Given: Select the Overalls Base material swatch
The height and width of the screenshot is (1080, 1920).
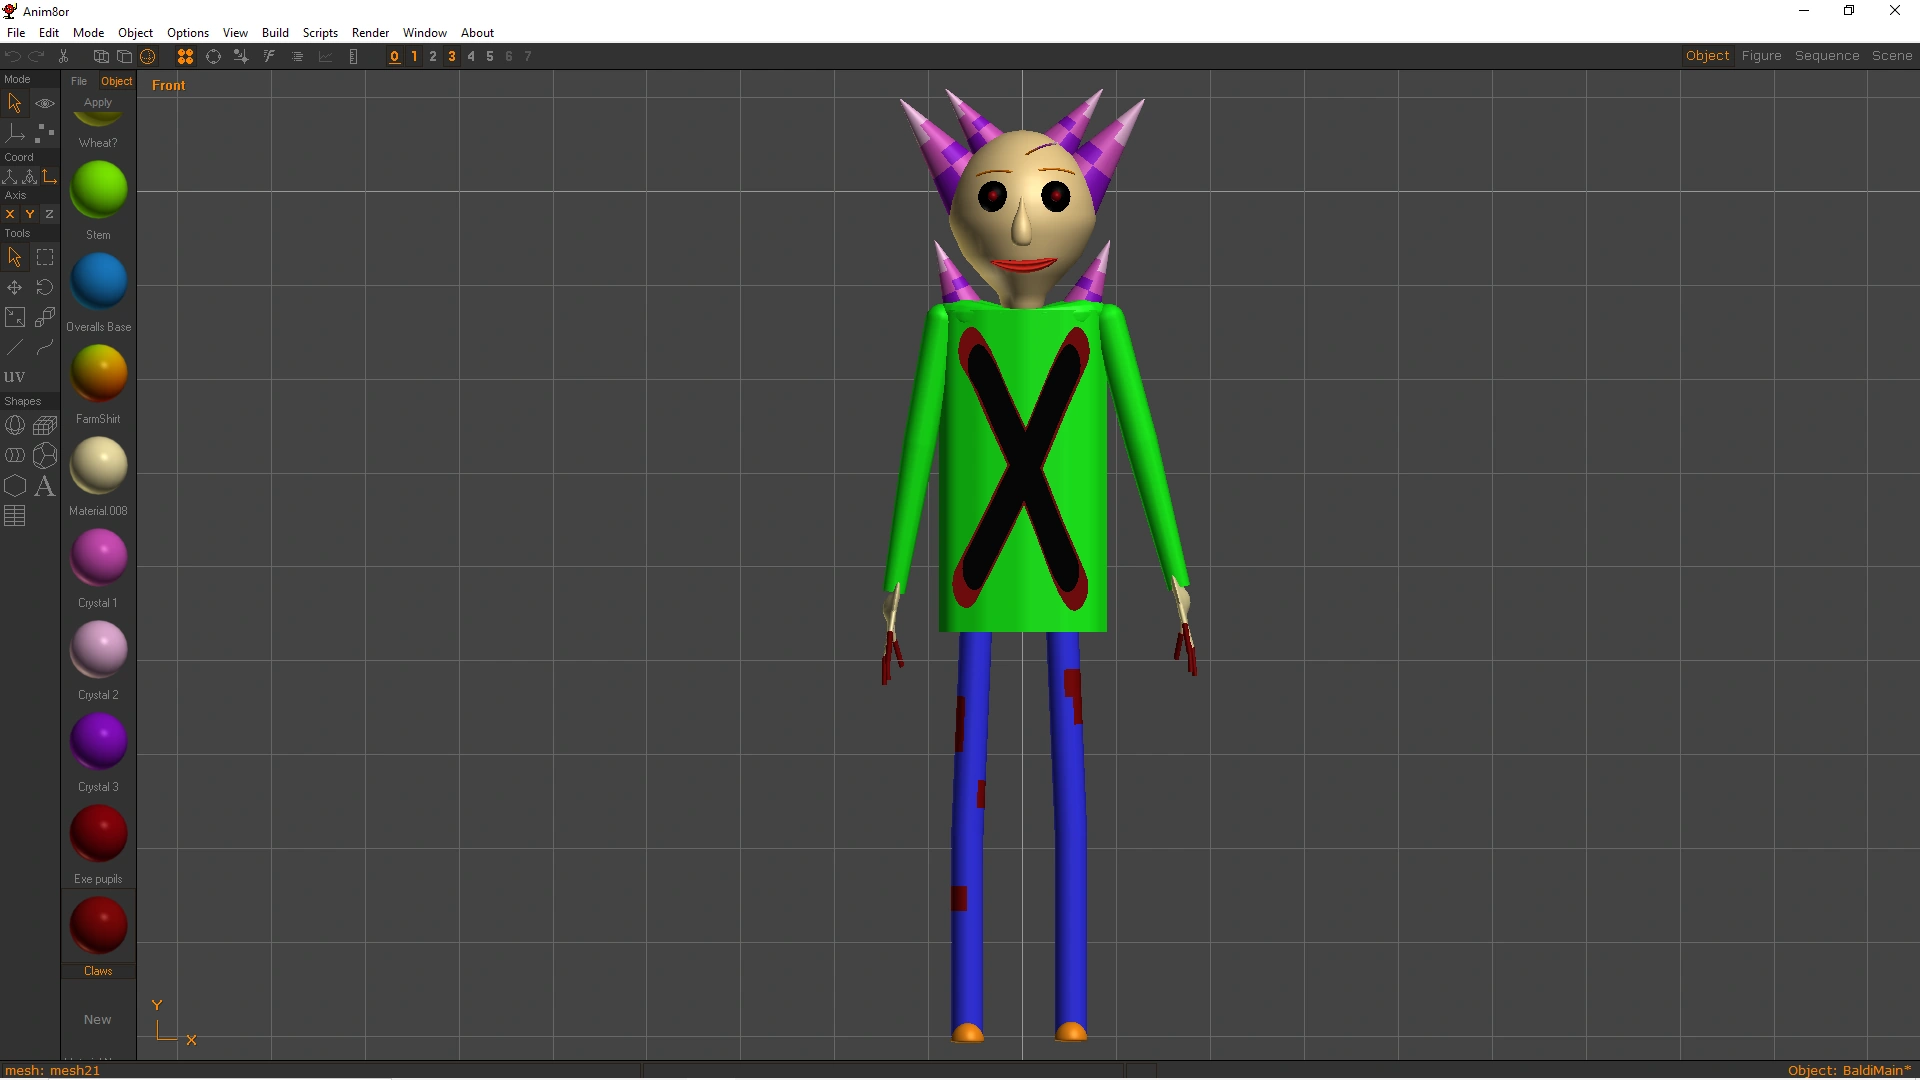Looking at the screenshot, I should coord(97,281).
